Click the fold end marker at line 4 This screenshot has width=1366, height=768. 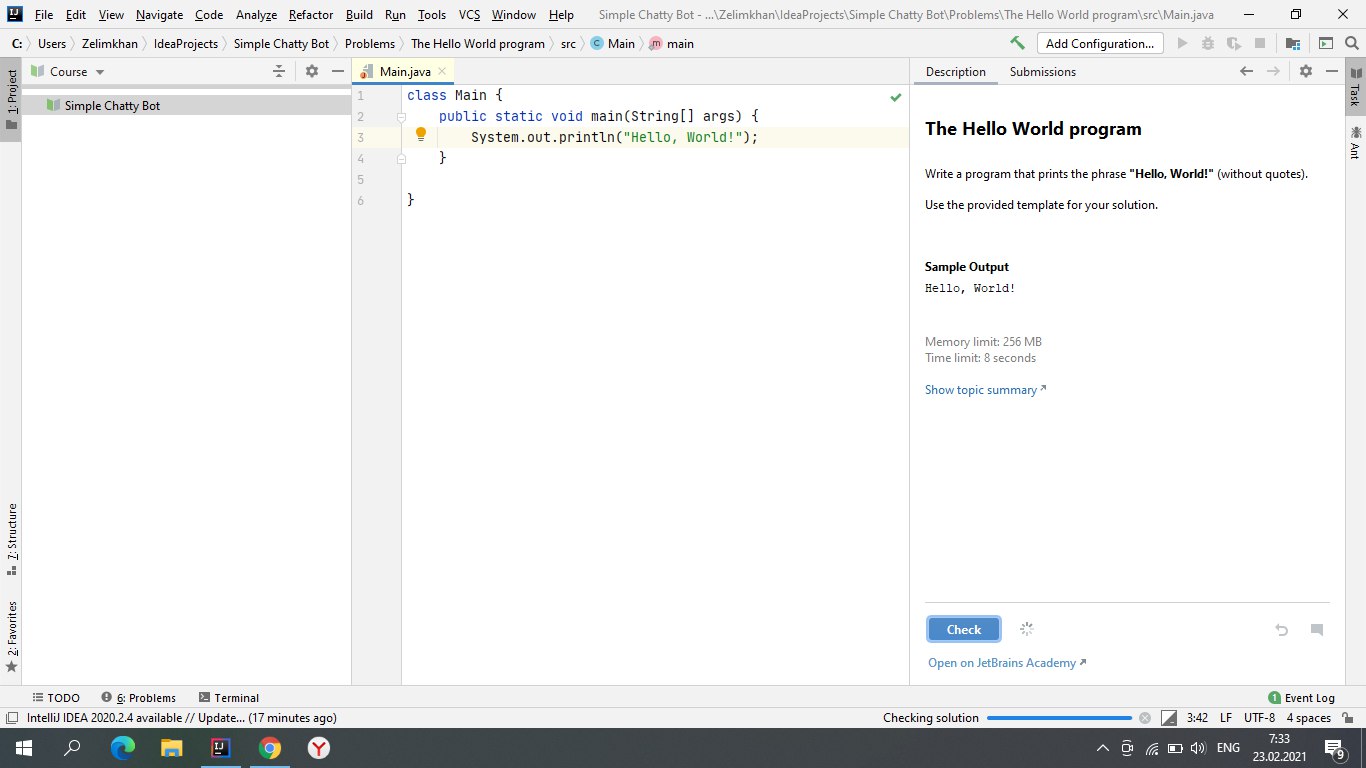[x=400, y=158]
